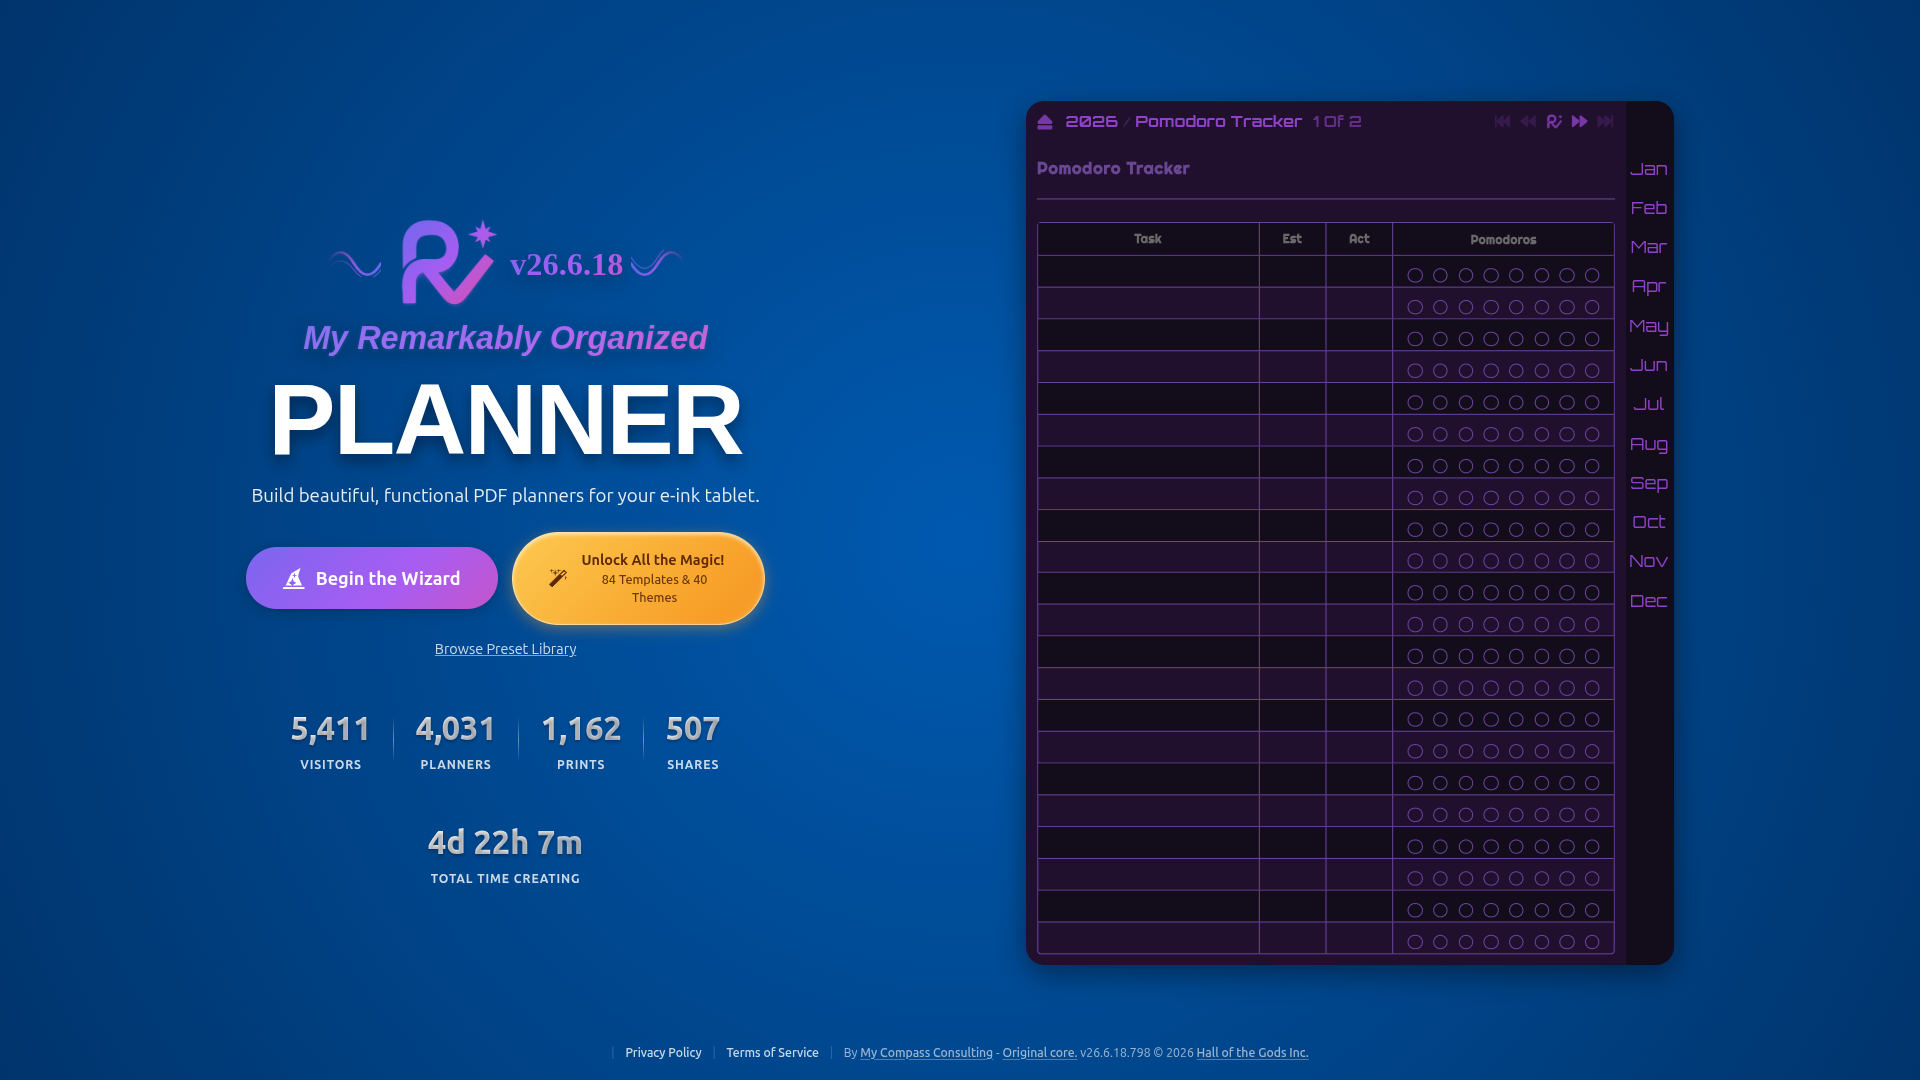The height and width of the screenshot is (1080, 1920).
Task: Click first empty Est cell in tracker
Action: 1292,272
